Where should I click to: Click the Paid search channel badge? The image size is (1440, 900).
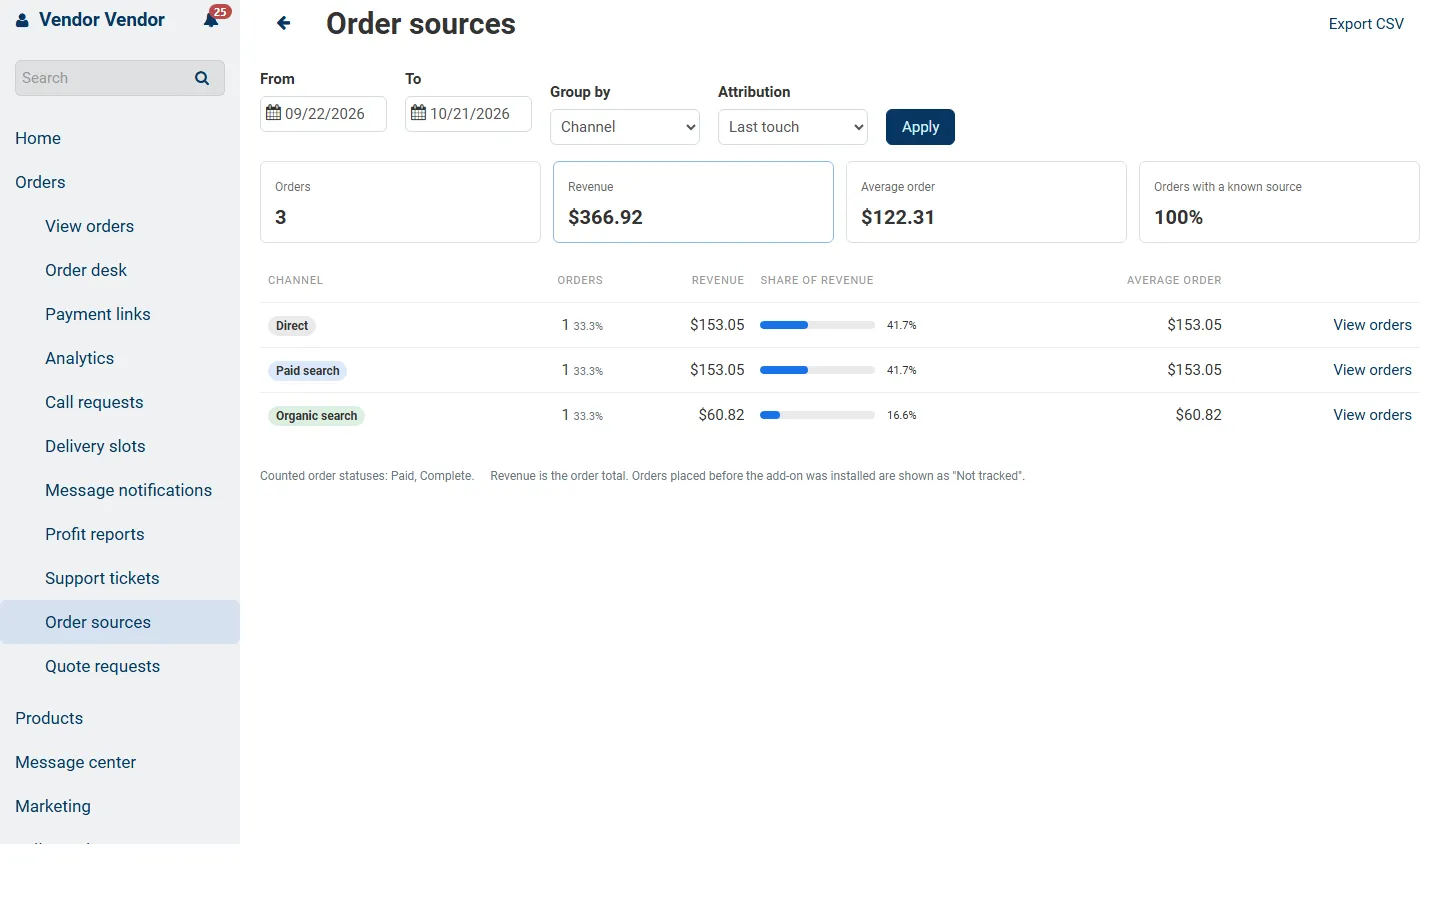(307, 371)
